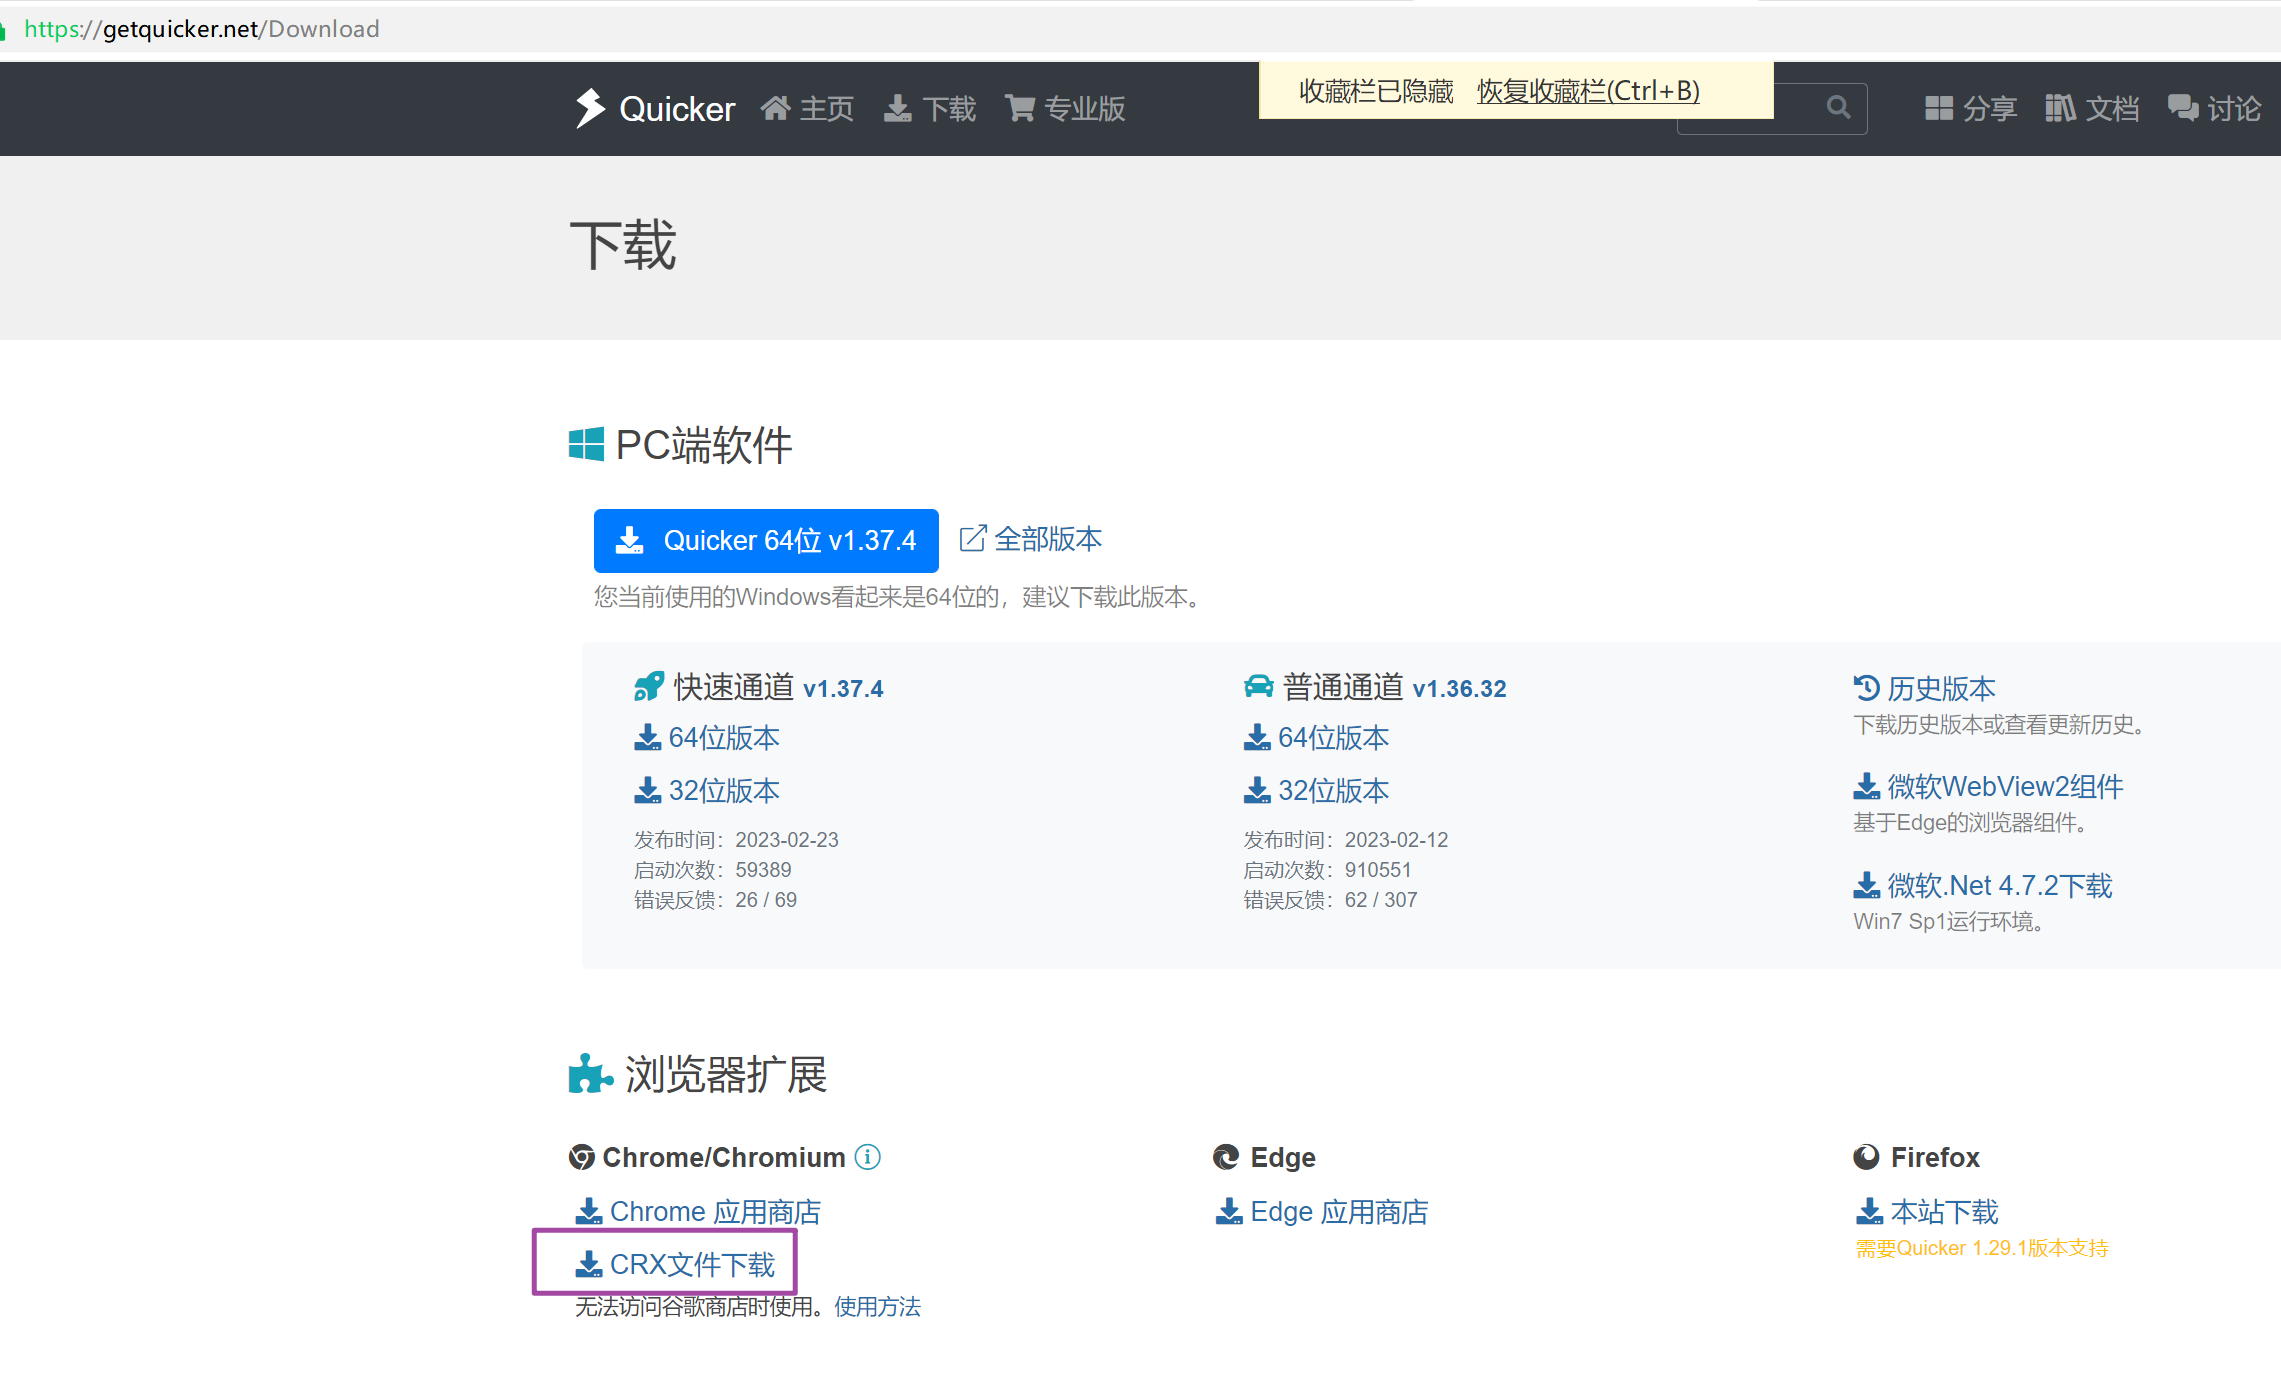
Task: Click the 下载 page heading
Action: pos(623,245)
